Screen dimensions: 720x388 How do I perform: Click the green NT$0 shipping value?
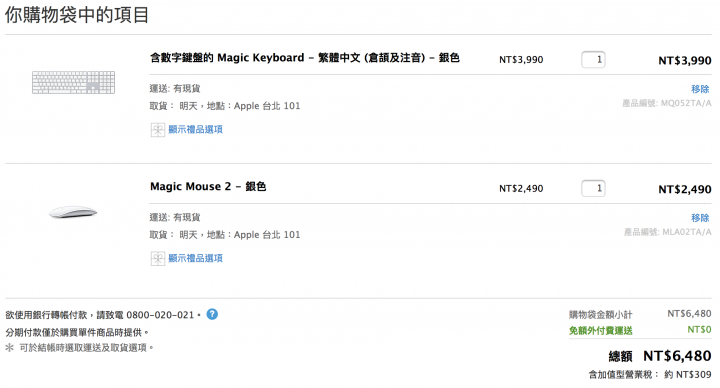pos(699,330)
